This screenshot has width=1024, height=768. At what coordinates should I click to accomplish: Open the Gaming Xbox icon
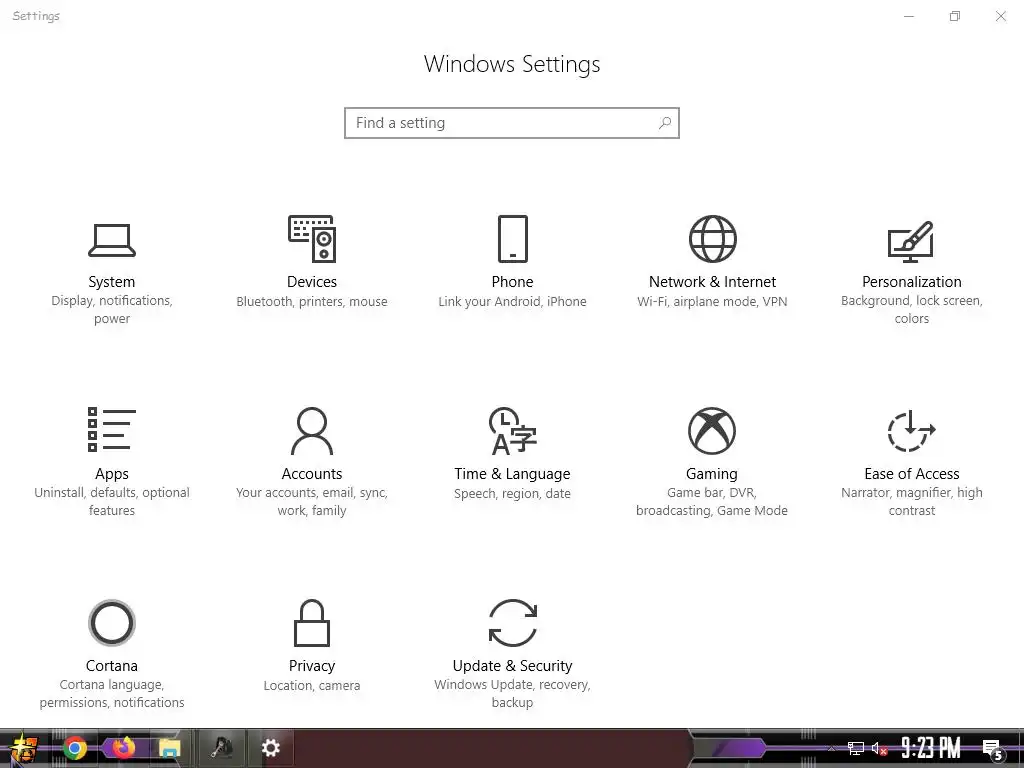click(x=712, y=431)
